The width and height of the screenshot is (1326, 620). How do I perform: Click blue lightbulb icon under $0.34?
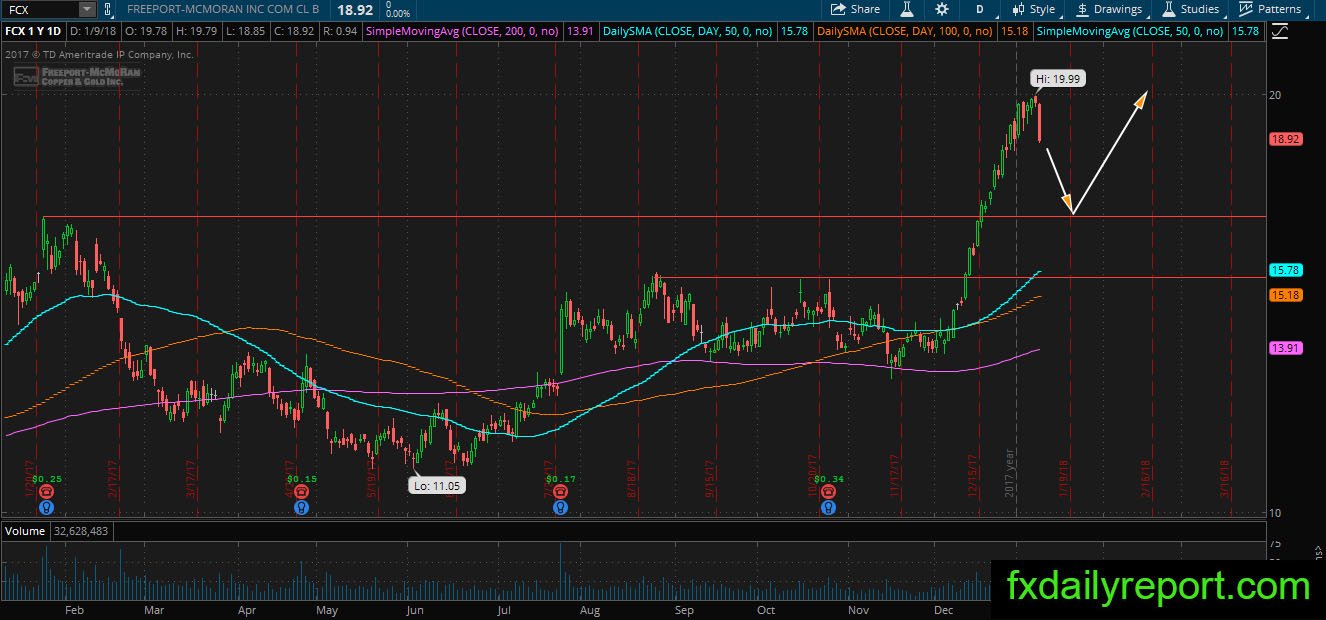(x=828, y=507)
